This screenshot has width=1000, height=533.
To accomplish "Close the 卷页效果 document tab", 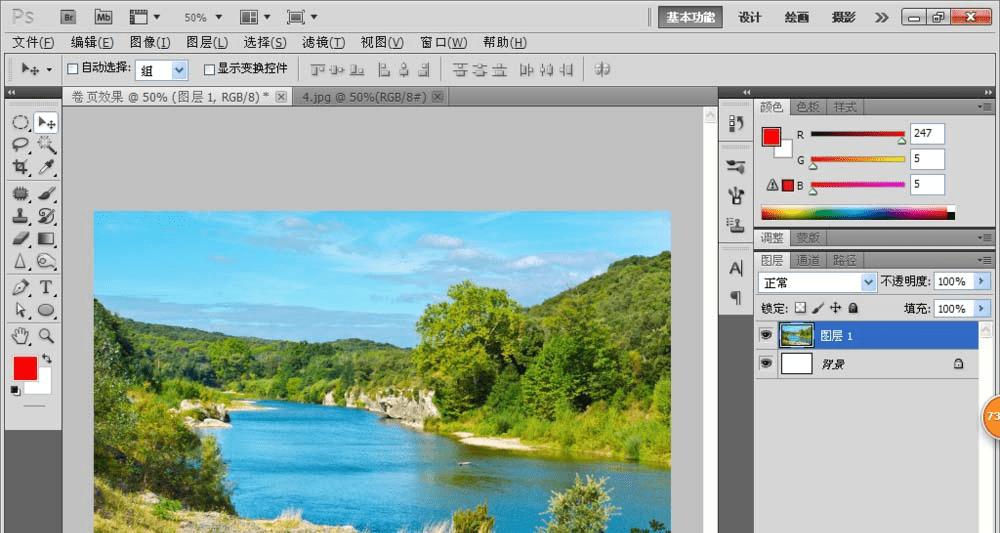I will (x=281, y=97).
